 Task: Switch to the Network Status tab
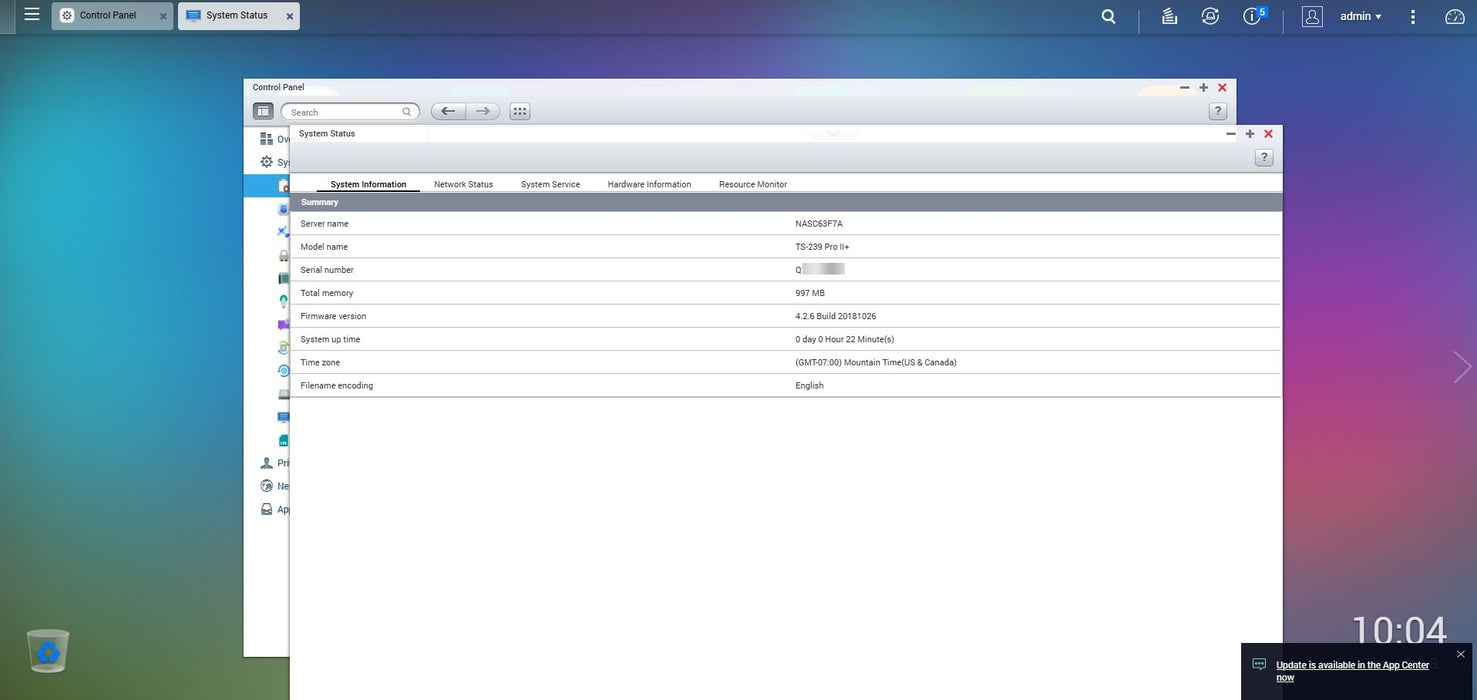[x=463, y=184]
